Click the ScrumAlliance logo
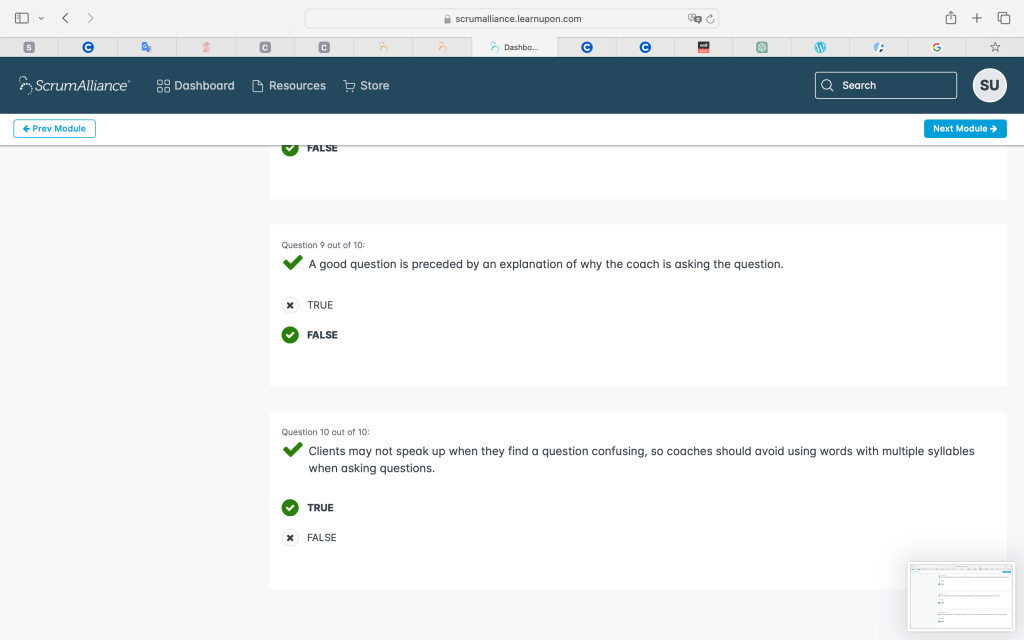The height and width of the screenshot is (640, 1024). click(x=74, y=86)
